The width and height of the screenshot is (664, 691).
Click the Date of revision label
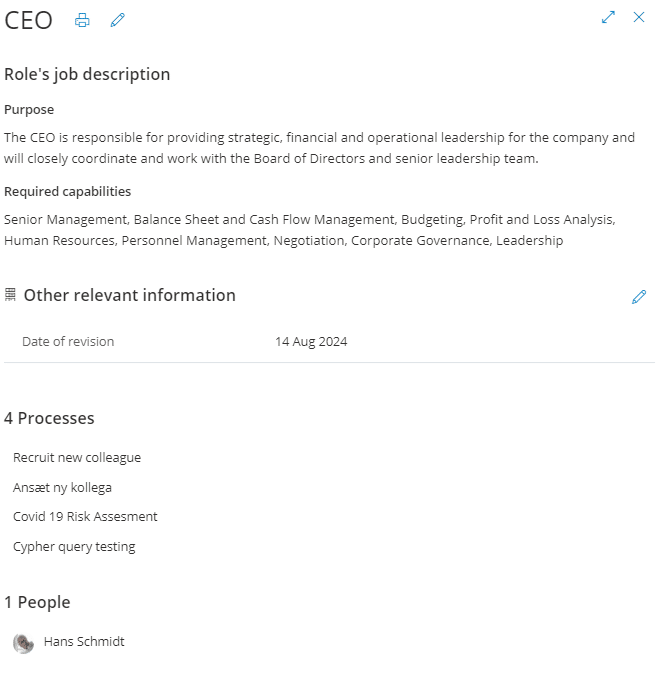click(68, 342)
